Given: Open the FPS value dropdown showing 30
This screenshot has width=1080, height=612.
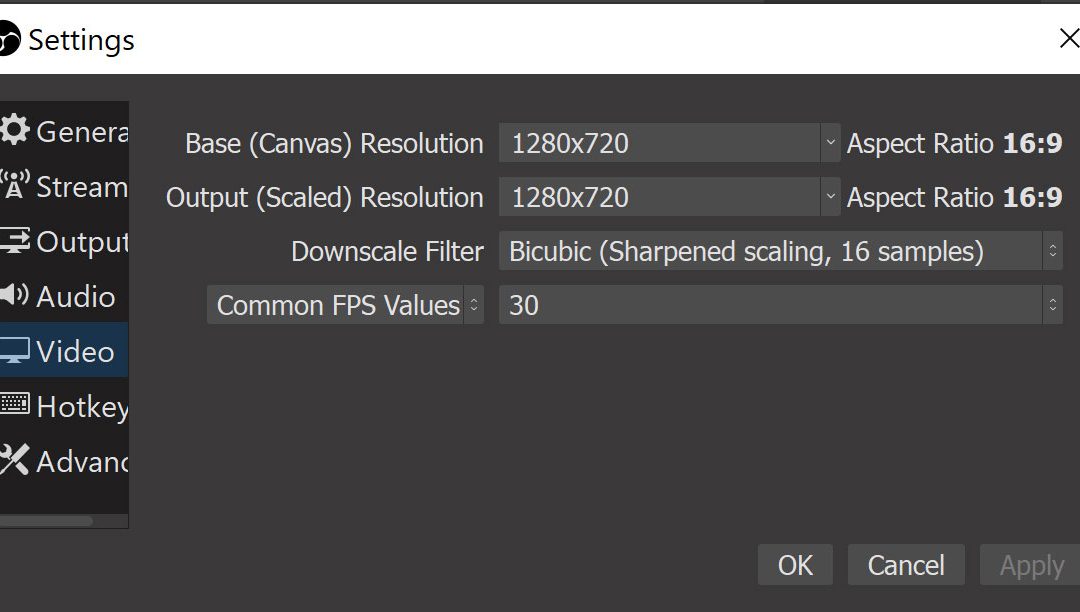Looking at the screenshot, I should [x=780, y=305].
